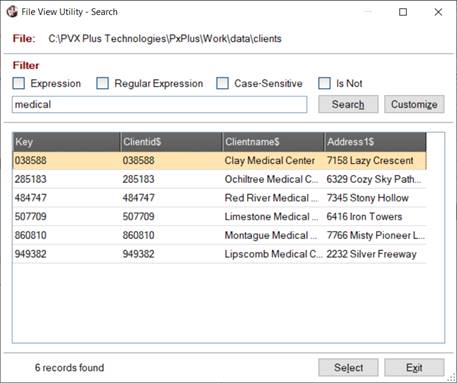Enable the Expression checkbox
The width and height of the screenshot is (457, 383).
click(19, 83)
